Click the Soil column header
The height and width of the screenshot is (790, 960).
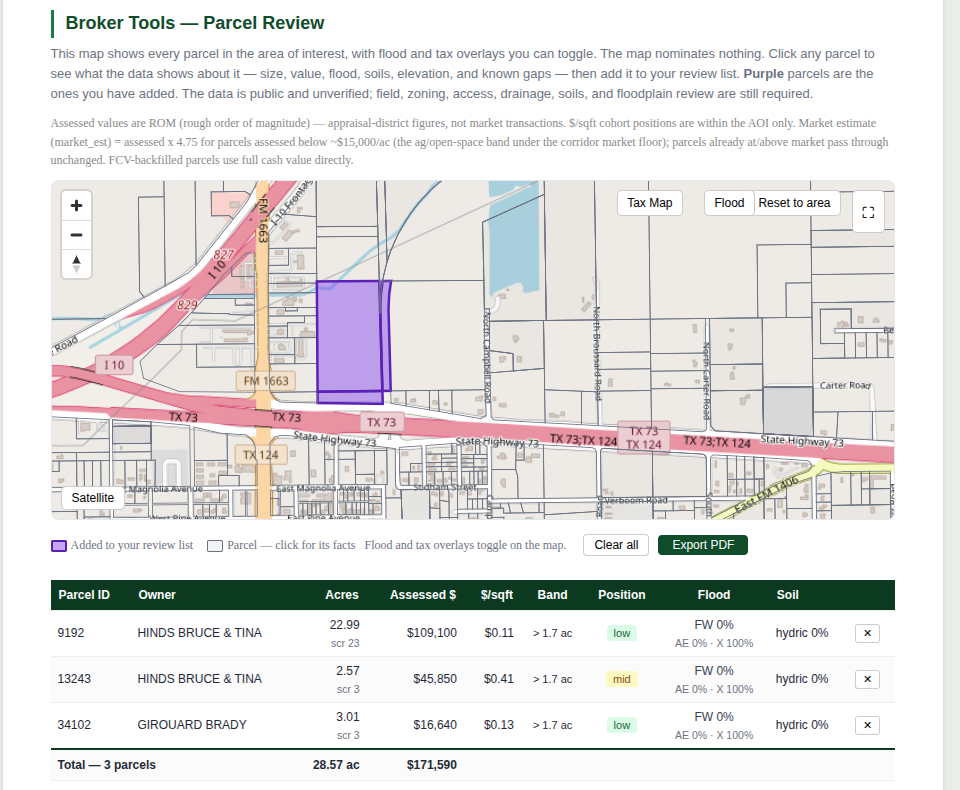pyautogui.click(x=787, y=595)
